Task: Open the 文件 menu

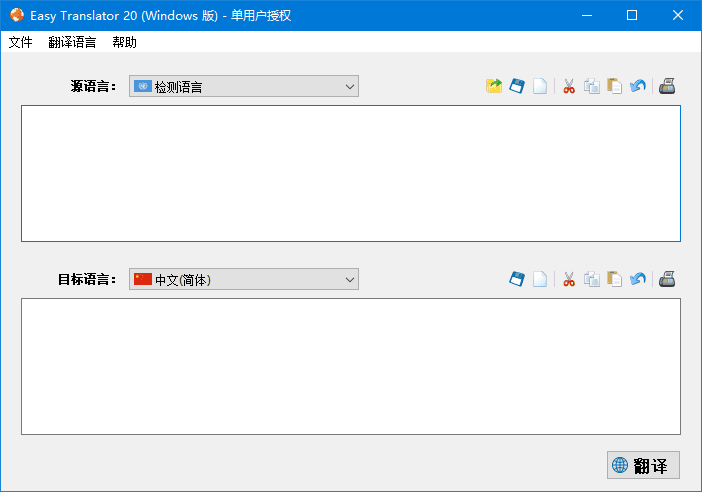Action: [21, 42]
